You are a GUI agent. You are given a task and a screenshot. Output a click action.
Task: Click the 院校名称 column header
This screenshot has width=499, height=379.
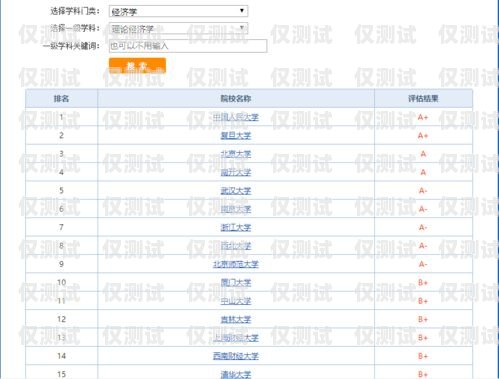coord(236,98)
